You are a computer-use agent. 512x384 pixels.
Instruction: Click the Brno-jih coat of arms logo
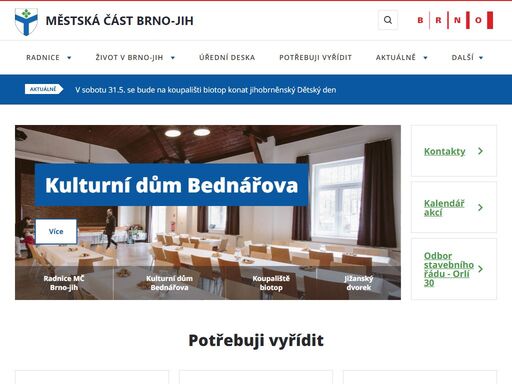pyautogui.click(x=26, y=22)
